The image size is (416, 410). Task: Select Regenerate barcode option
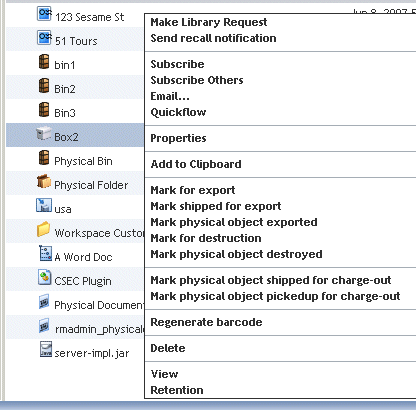[206, 322]
